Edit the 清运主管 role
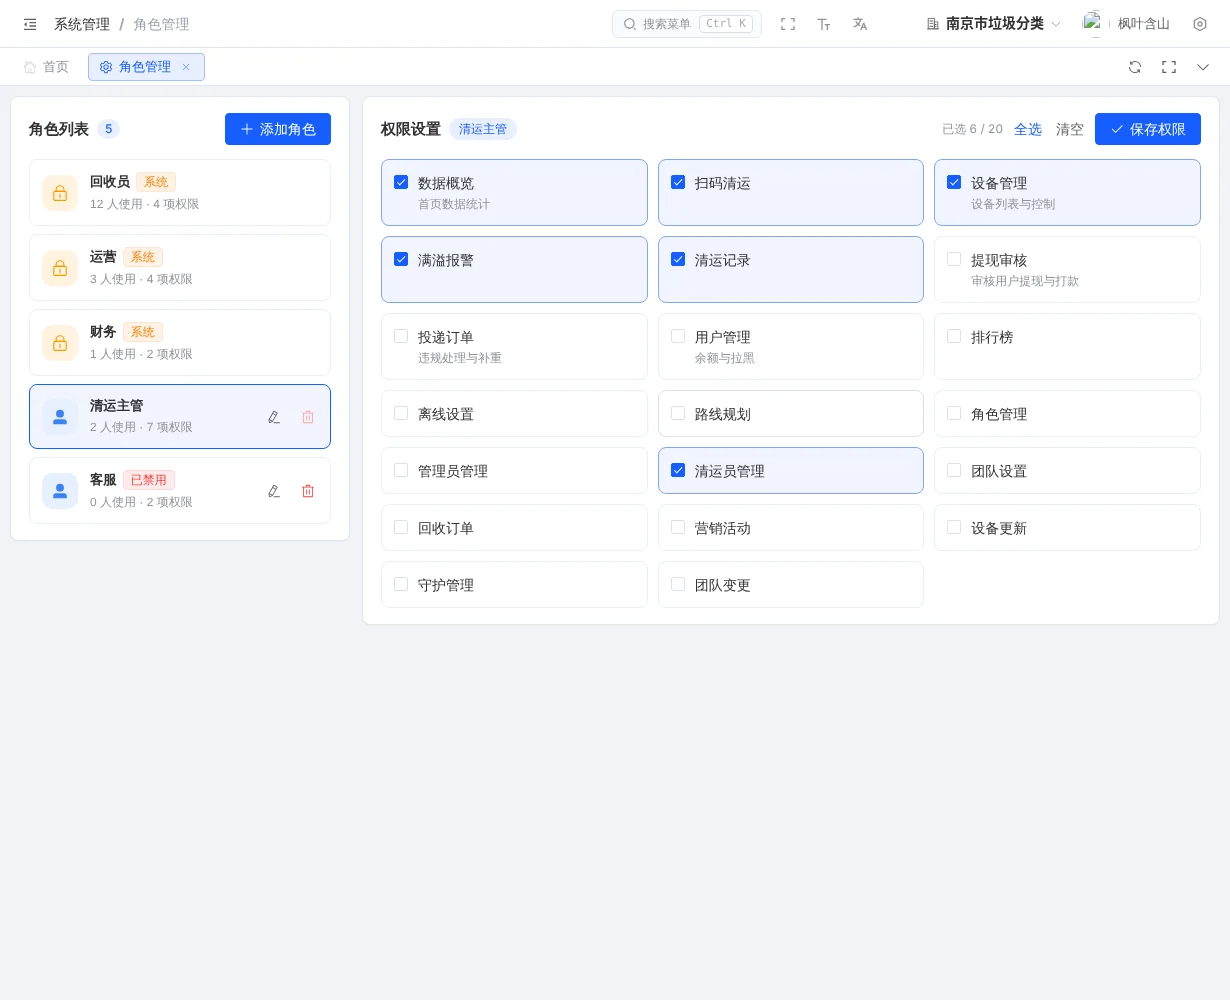Screen dimensions: 1230x1000 pyautogui.click(x=274, y=417)
